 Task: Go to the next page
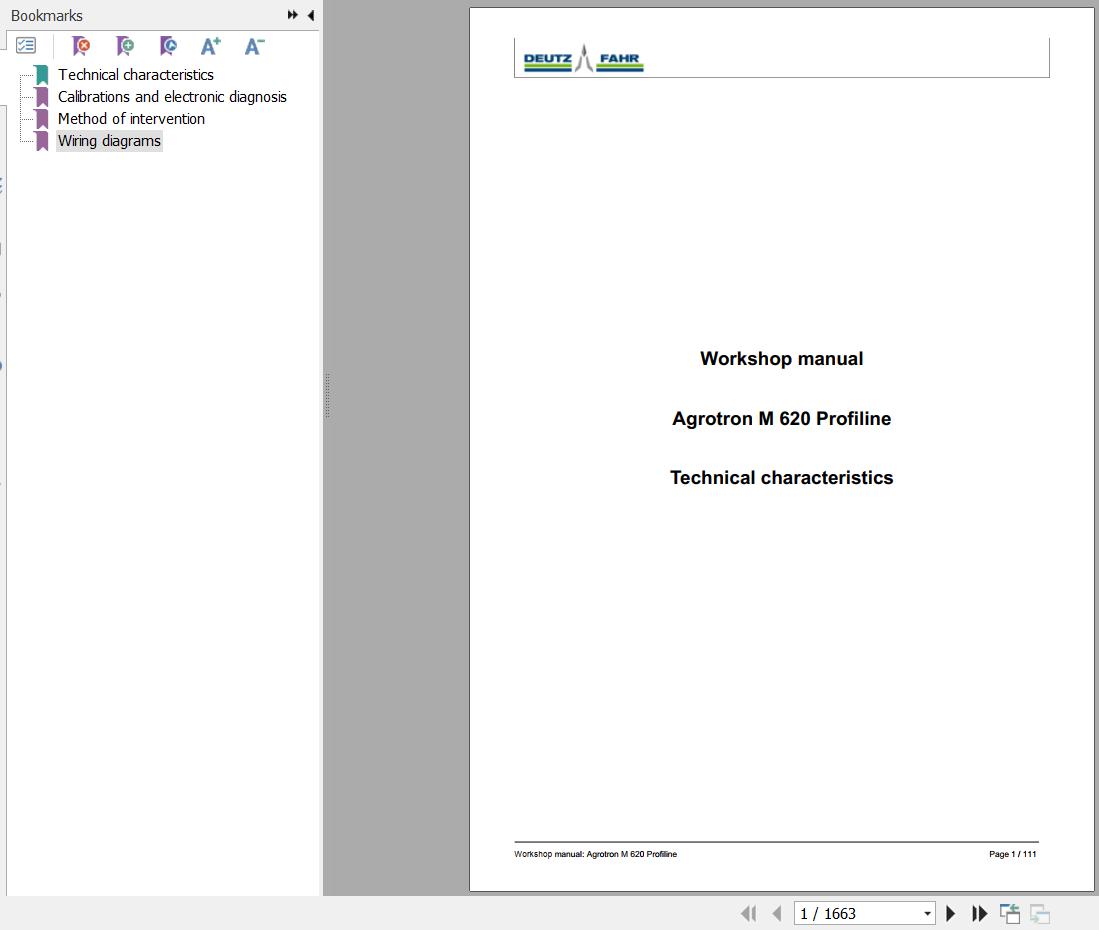click(x=951, y=913)
